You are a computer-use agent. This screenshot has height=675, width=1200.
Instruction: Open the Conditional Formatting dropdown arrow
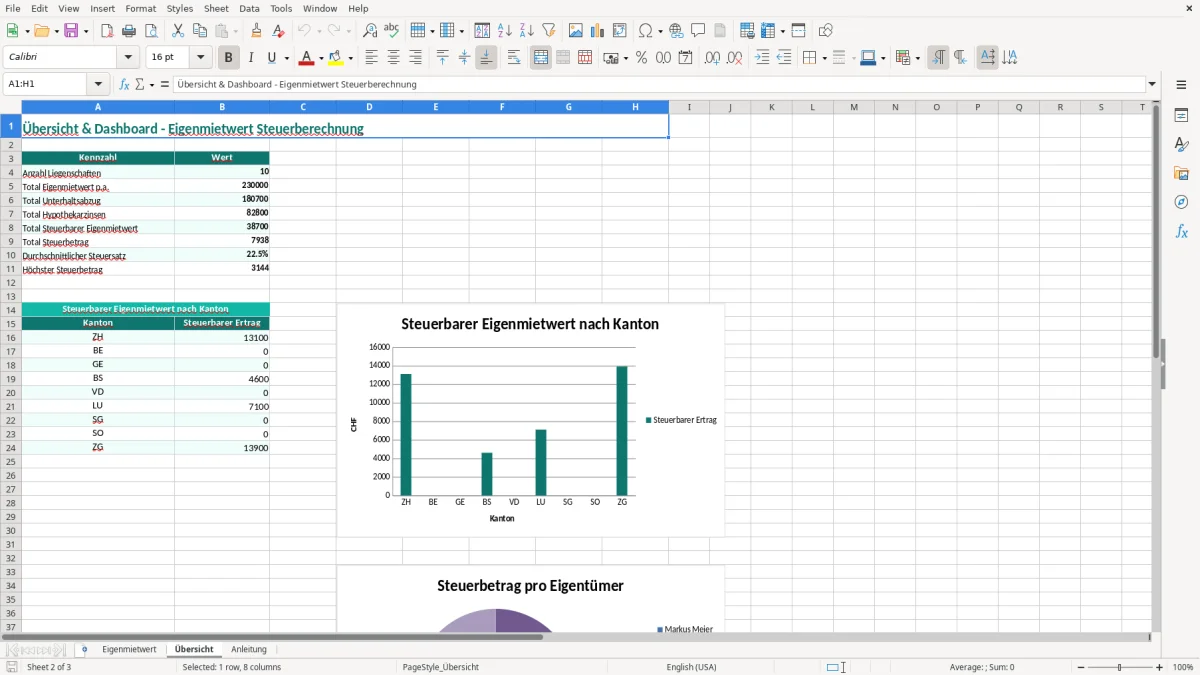[x=917, y=58]
